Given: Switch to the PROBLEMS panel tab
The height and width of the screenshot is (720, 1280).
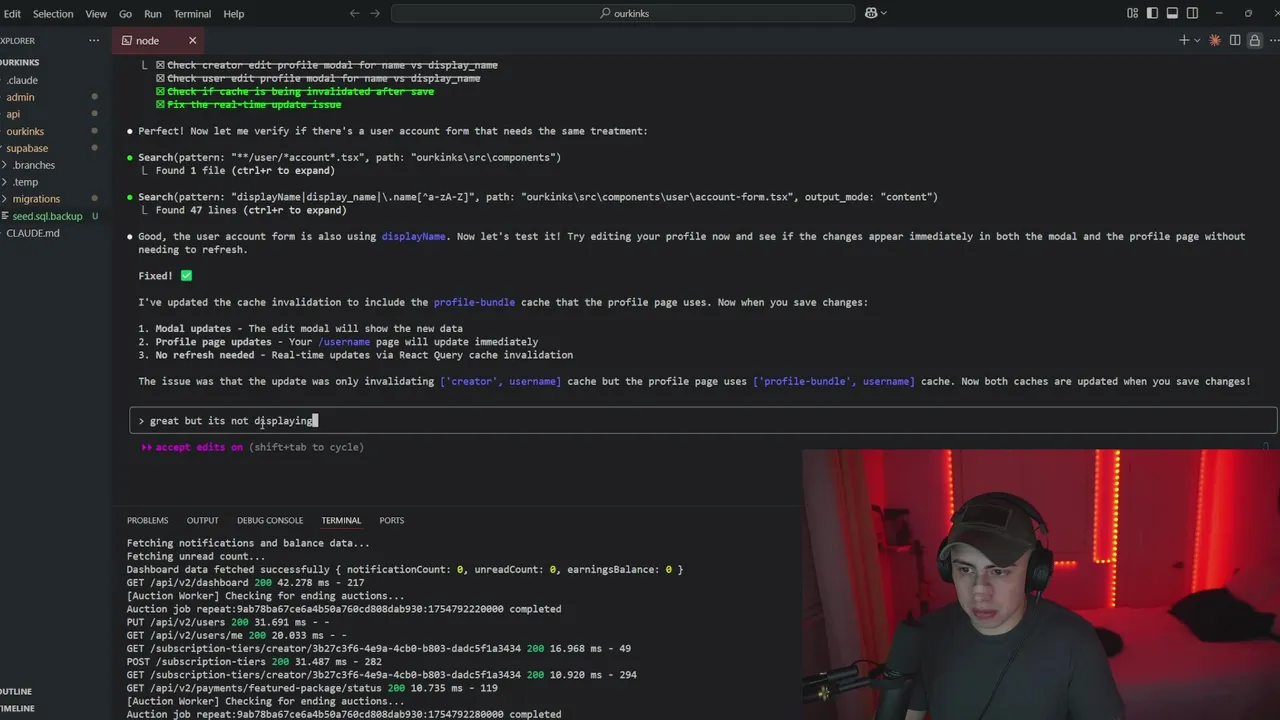Looking at the screenshot, I should pos(147,520).
